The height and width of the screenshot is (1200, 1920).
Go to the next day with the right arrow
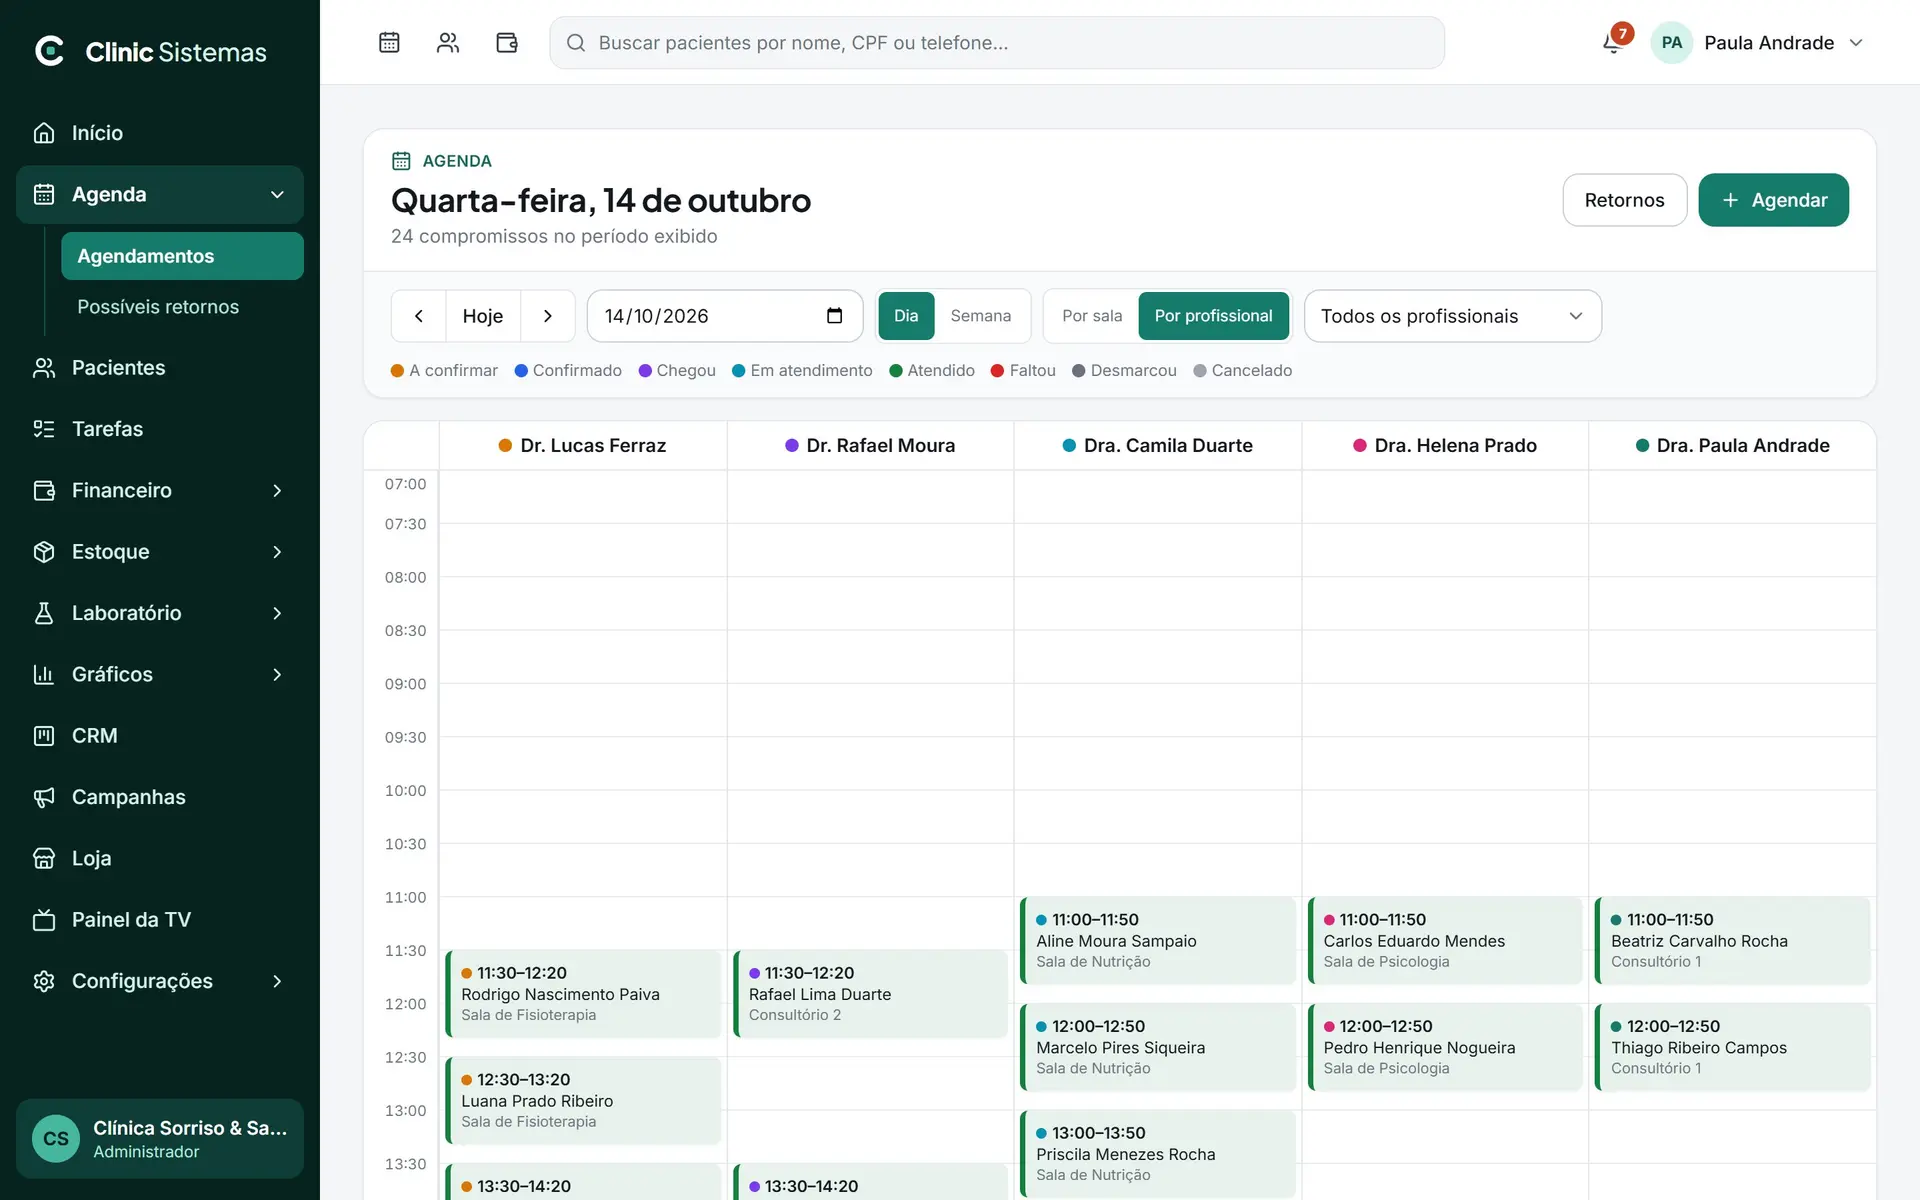click(x=548, y=316)
